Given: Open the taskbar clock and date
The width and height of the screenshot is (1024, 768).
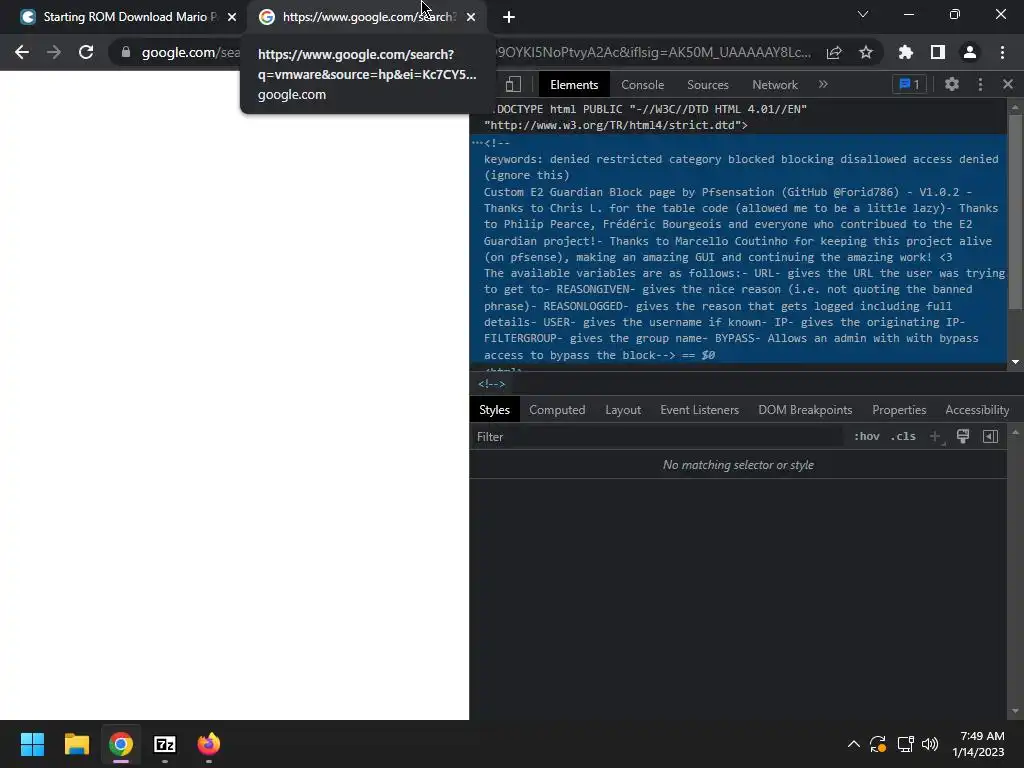Looking at the screenshot, I should coord(978,744).
